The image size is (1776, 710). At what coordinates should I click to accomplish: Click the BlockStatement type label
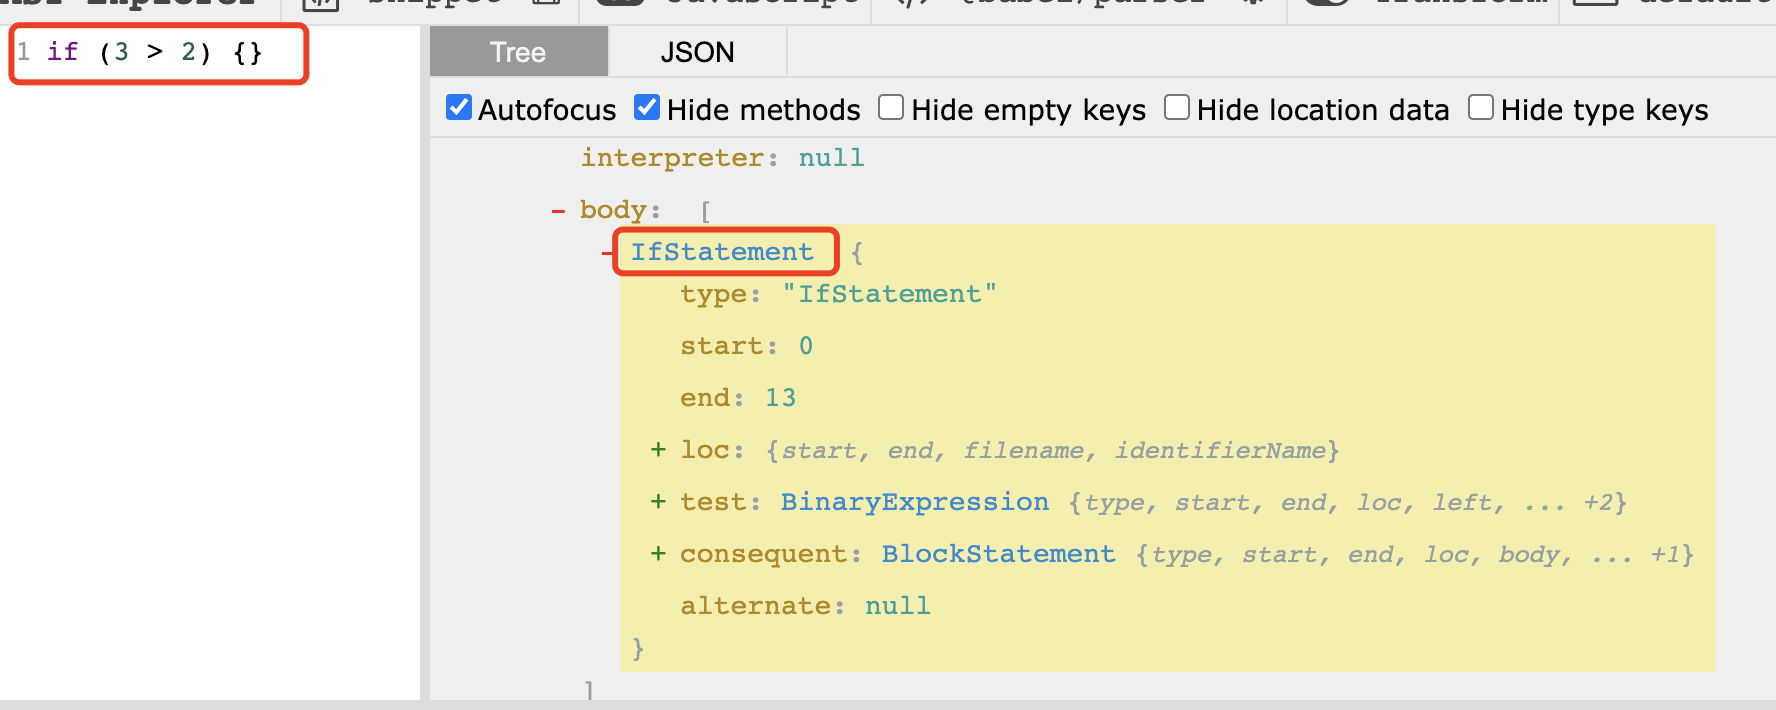tap(997, 554)
